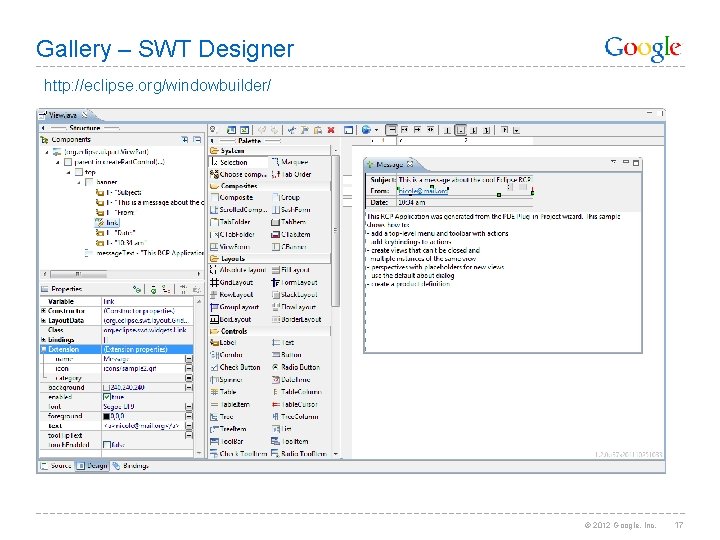
Task: Select Choose component palette entry
Action: click(238, 174)
